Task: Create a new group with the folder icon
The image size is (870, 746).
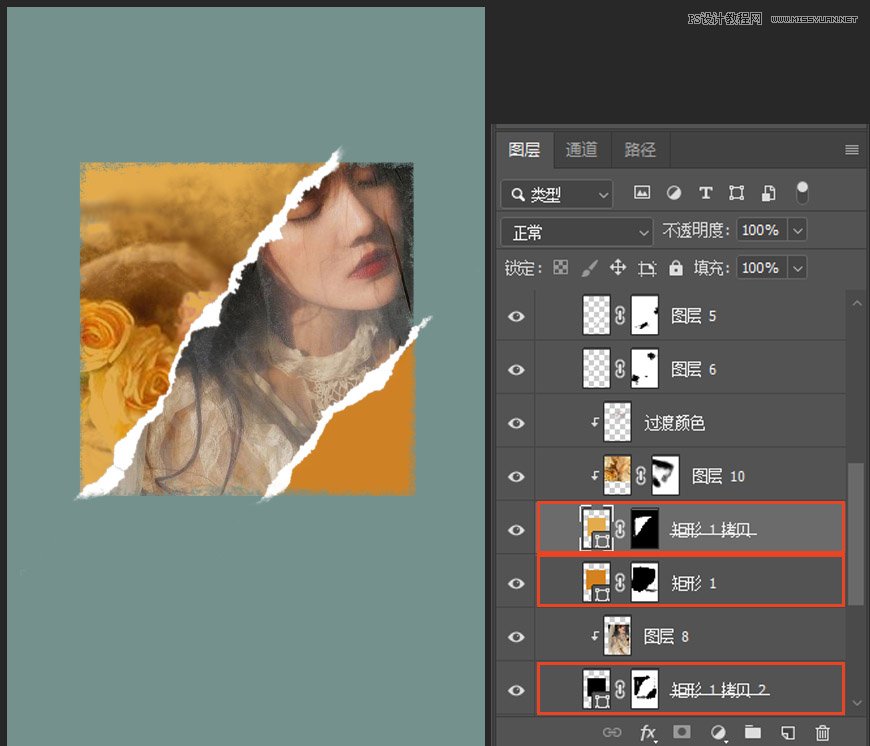Action: 751,732
